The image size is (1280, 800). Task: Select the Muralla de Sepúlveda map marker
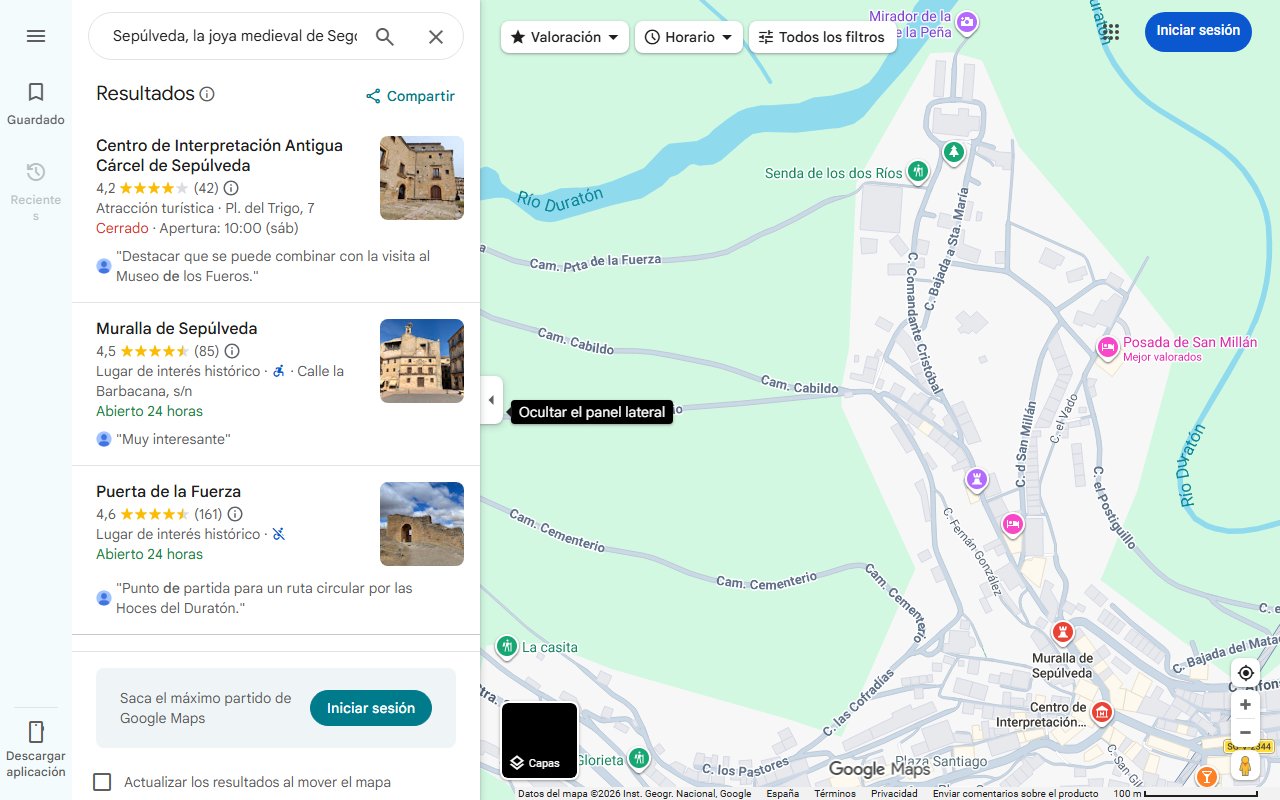click(1062, 631)
